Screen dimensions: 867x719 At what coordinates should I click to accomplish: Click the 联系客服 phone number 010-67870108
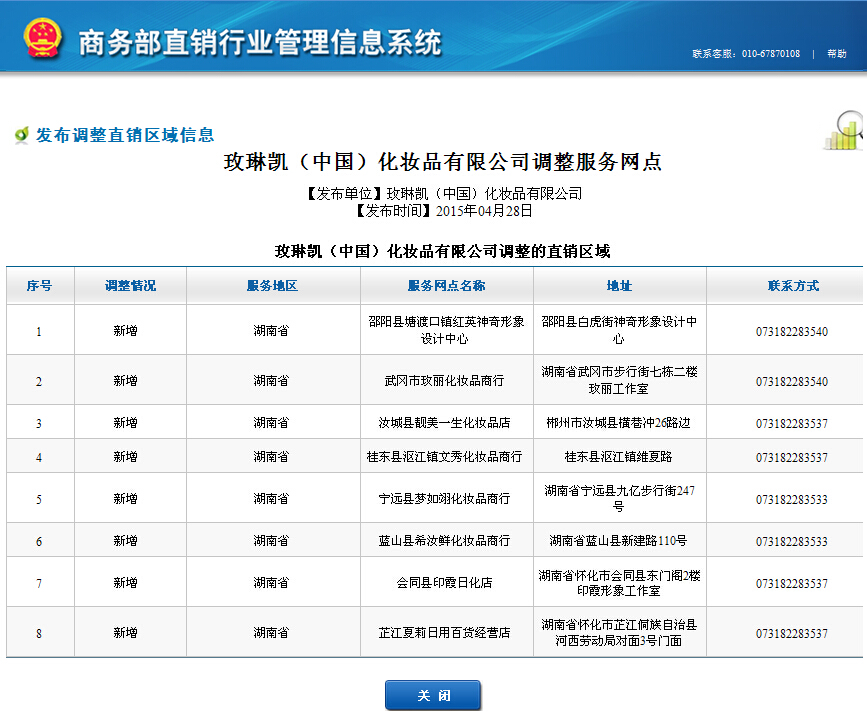pyautogui.click(x=771, y=54)
